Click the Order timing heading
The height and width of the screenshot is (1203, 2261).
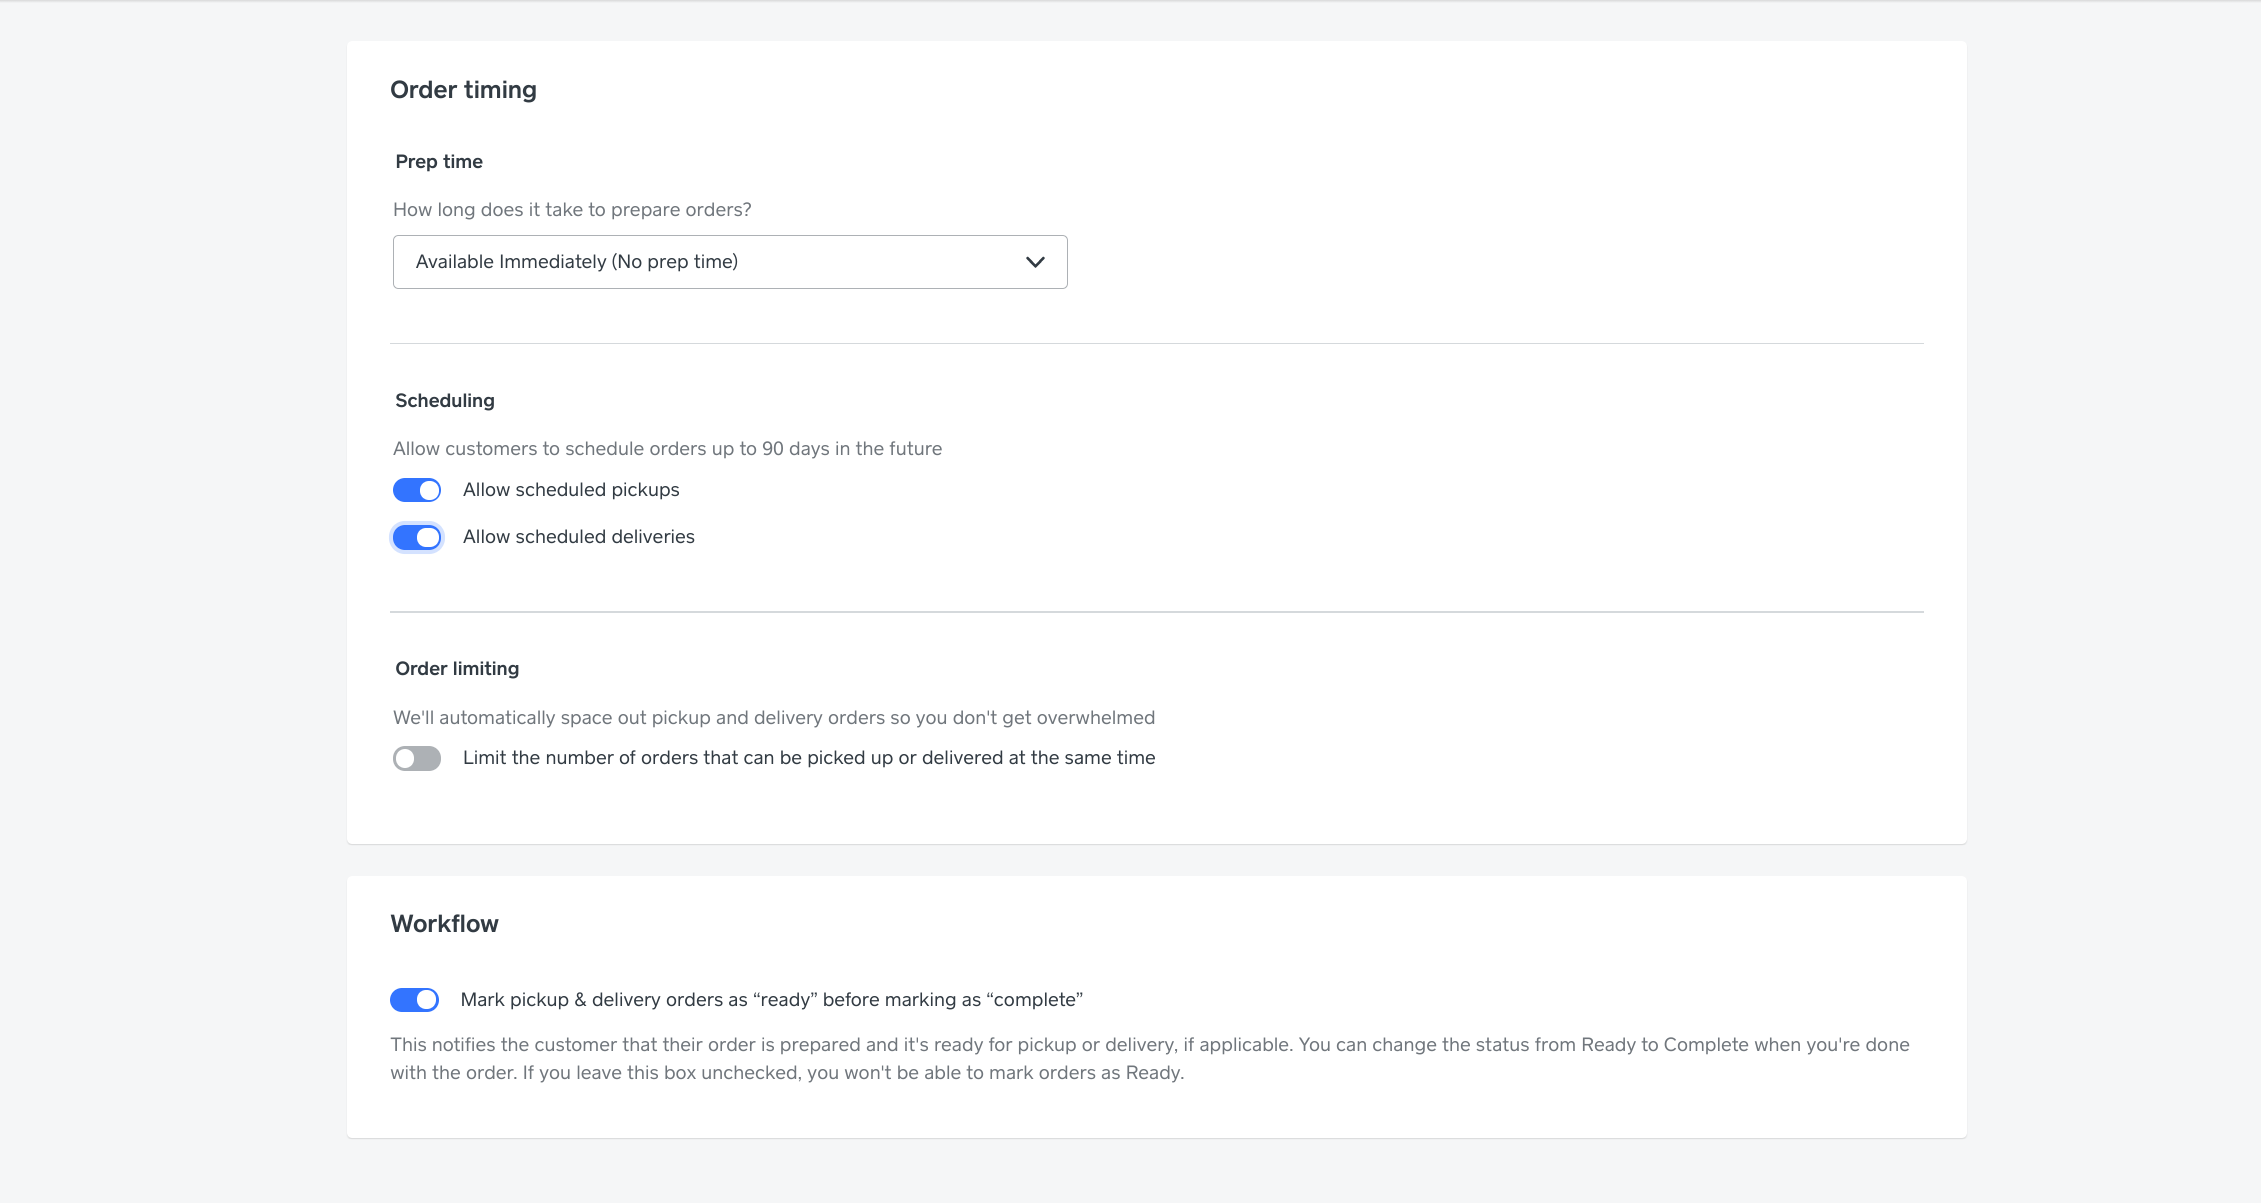tap(463, 90)
